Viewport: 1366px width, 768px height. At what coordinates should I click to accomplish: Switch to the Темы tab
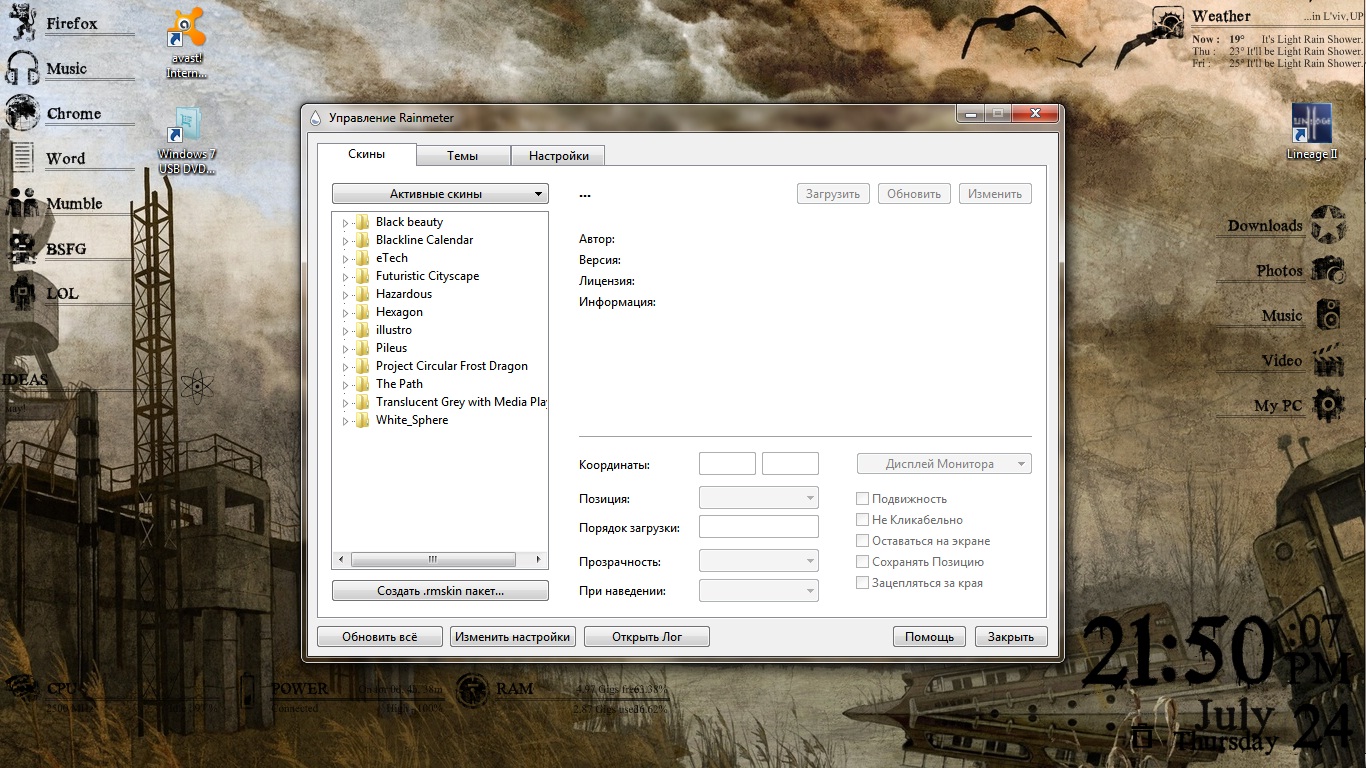[462, 156]
